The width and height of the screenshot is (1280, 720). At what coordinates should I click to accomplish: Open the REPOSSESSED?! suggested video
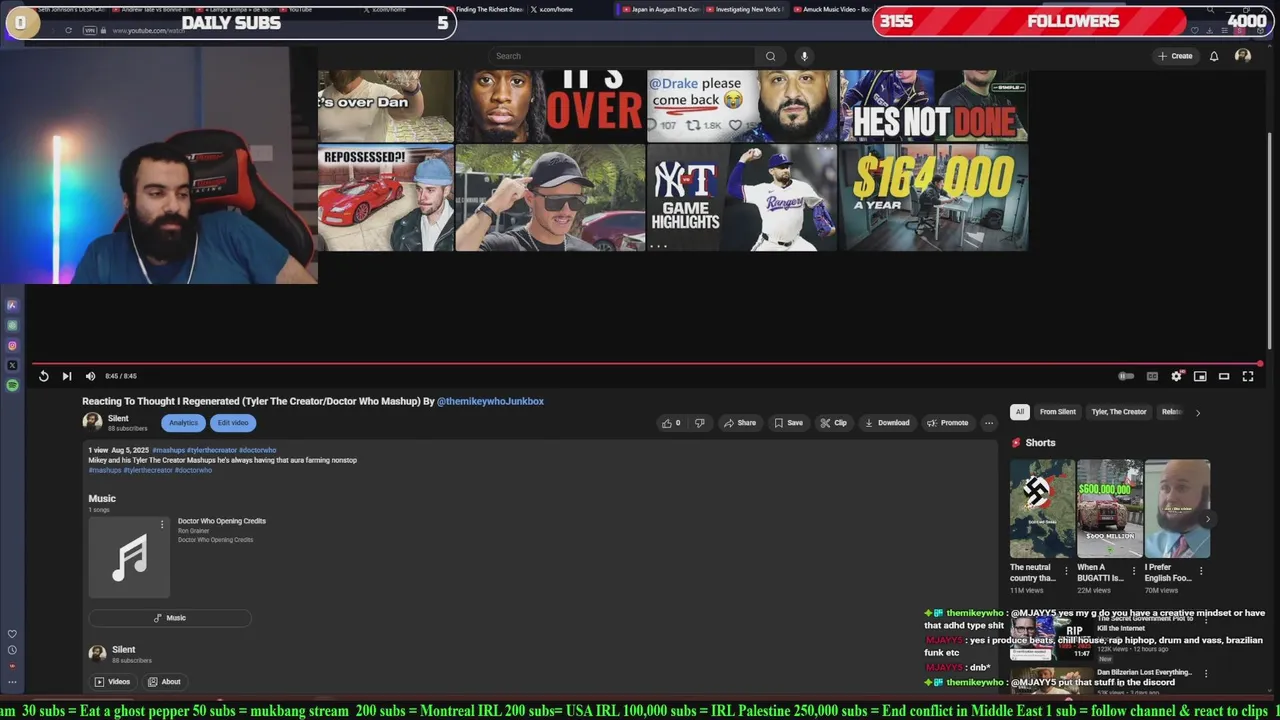(386, 197)
